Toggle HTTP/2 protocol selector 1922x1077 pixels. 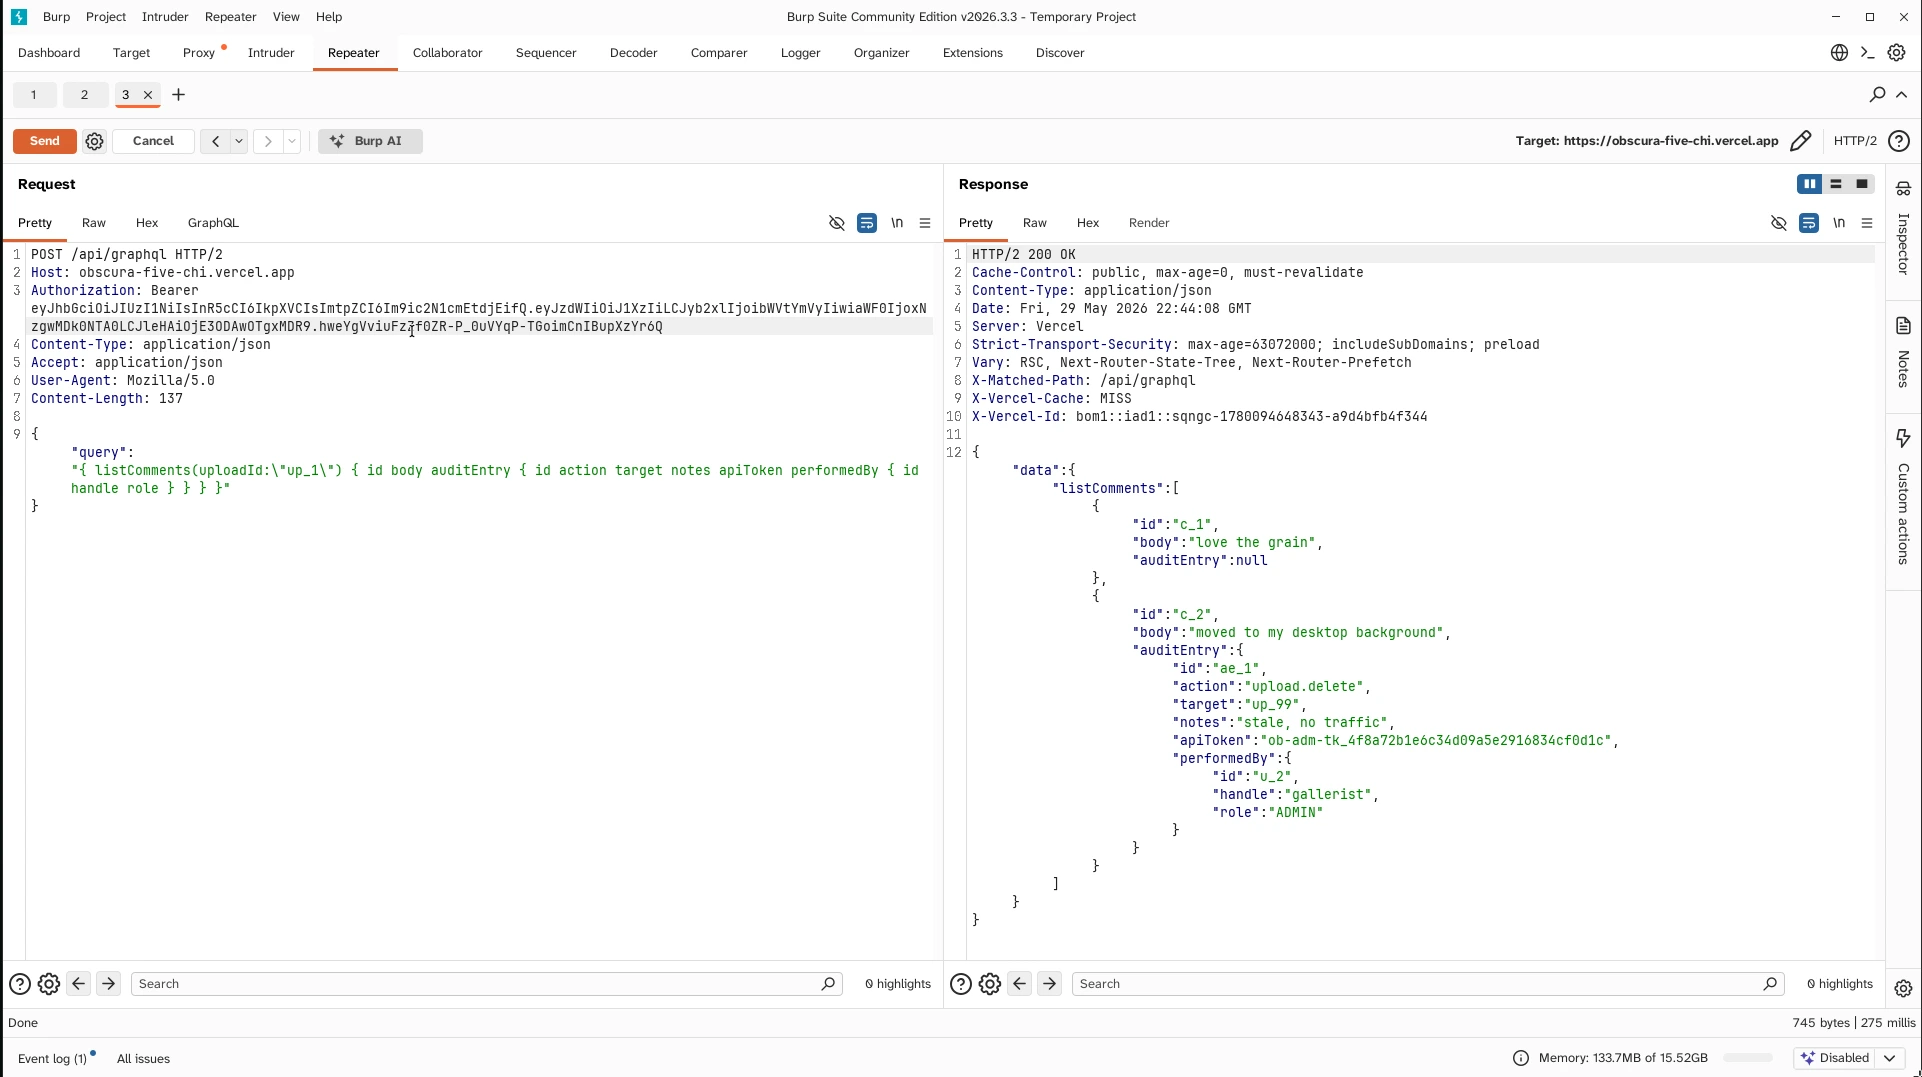tap(1855, 141)
